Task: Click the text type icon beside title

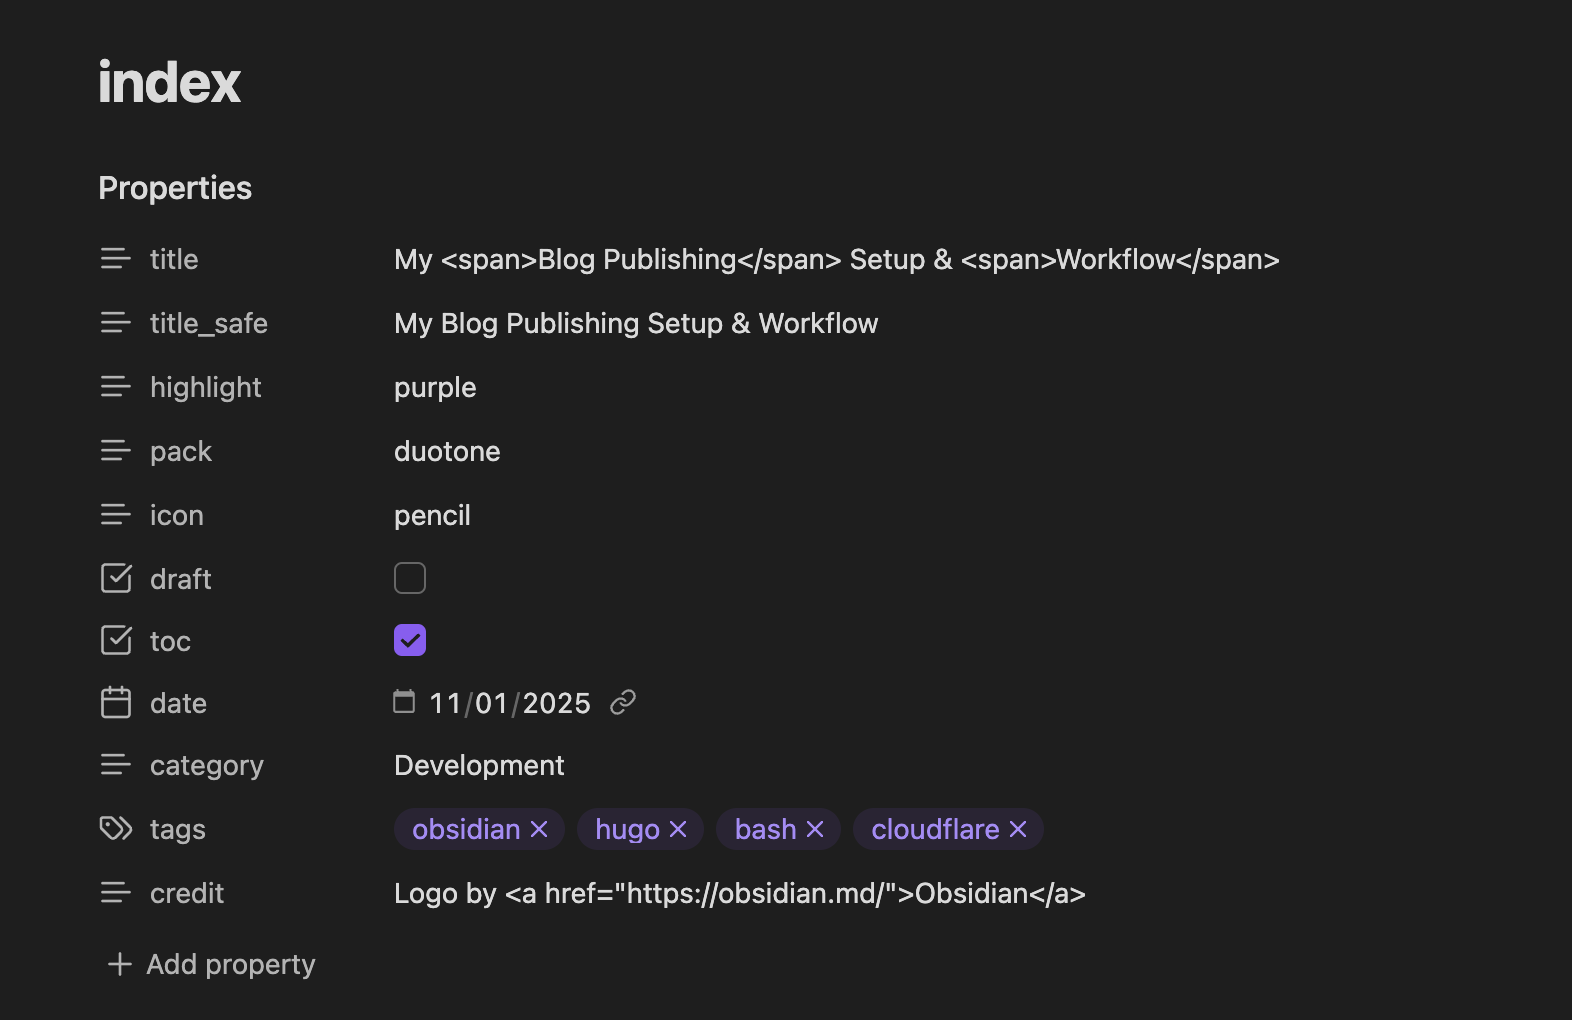Action: [116, 259]
